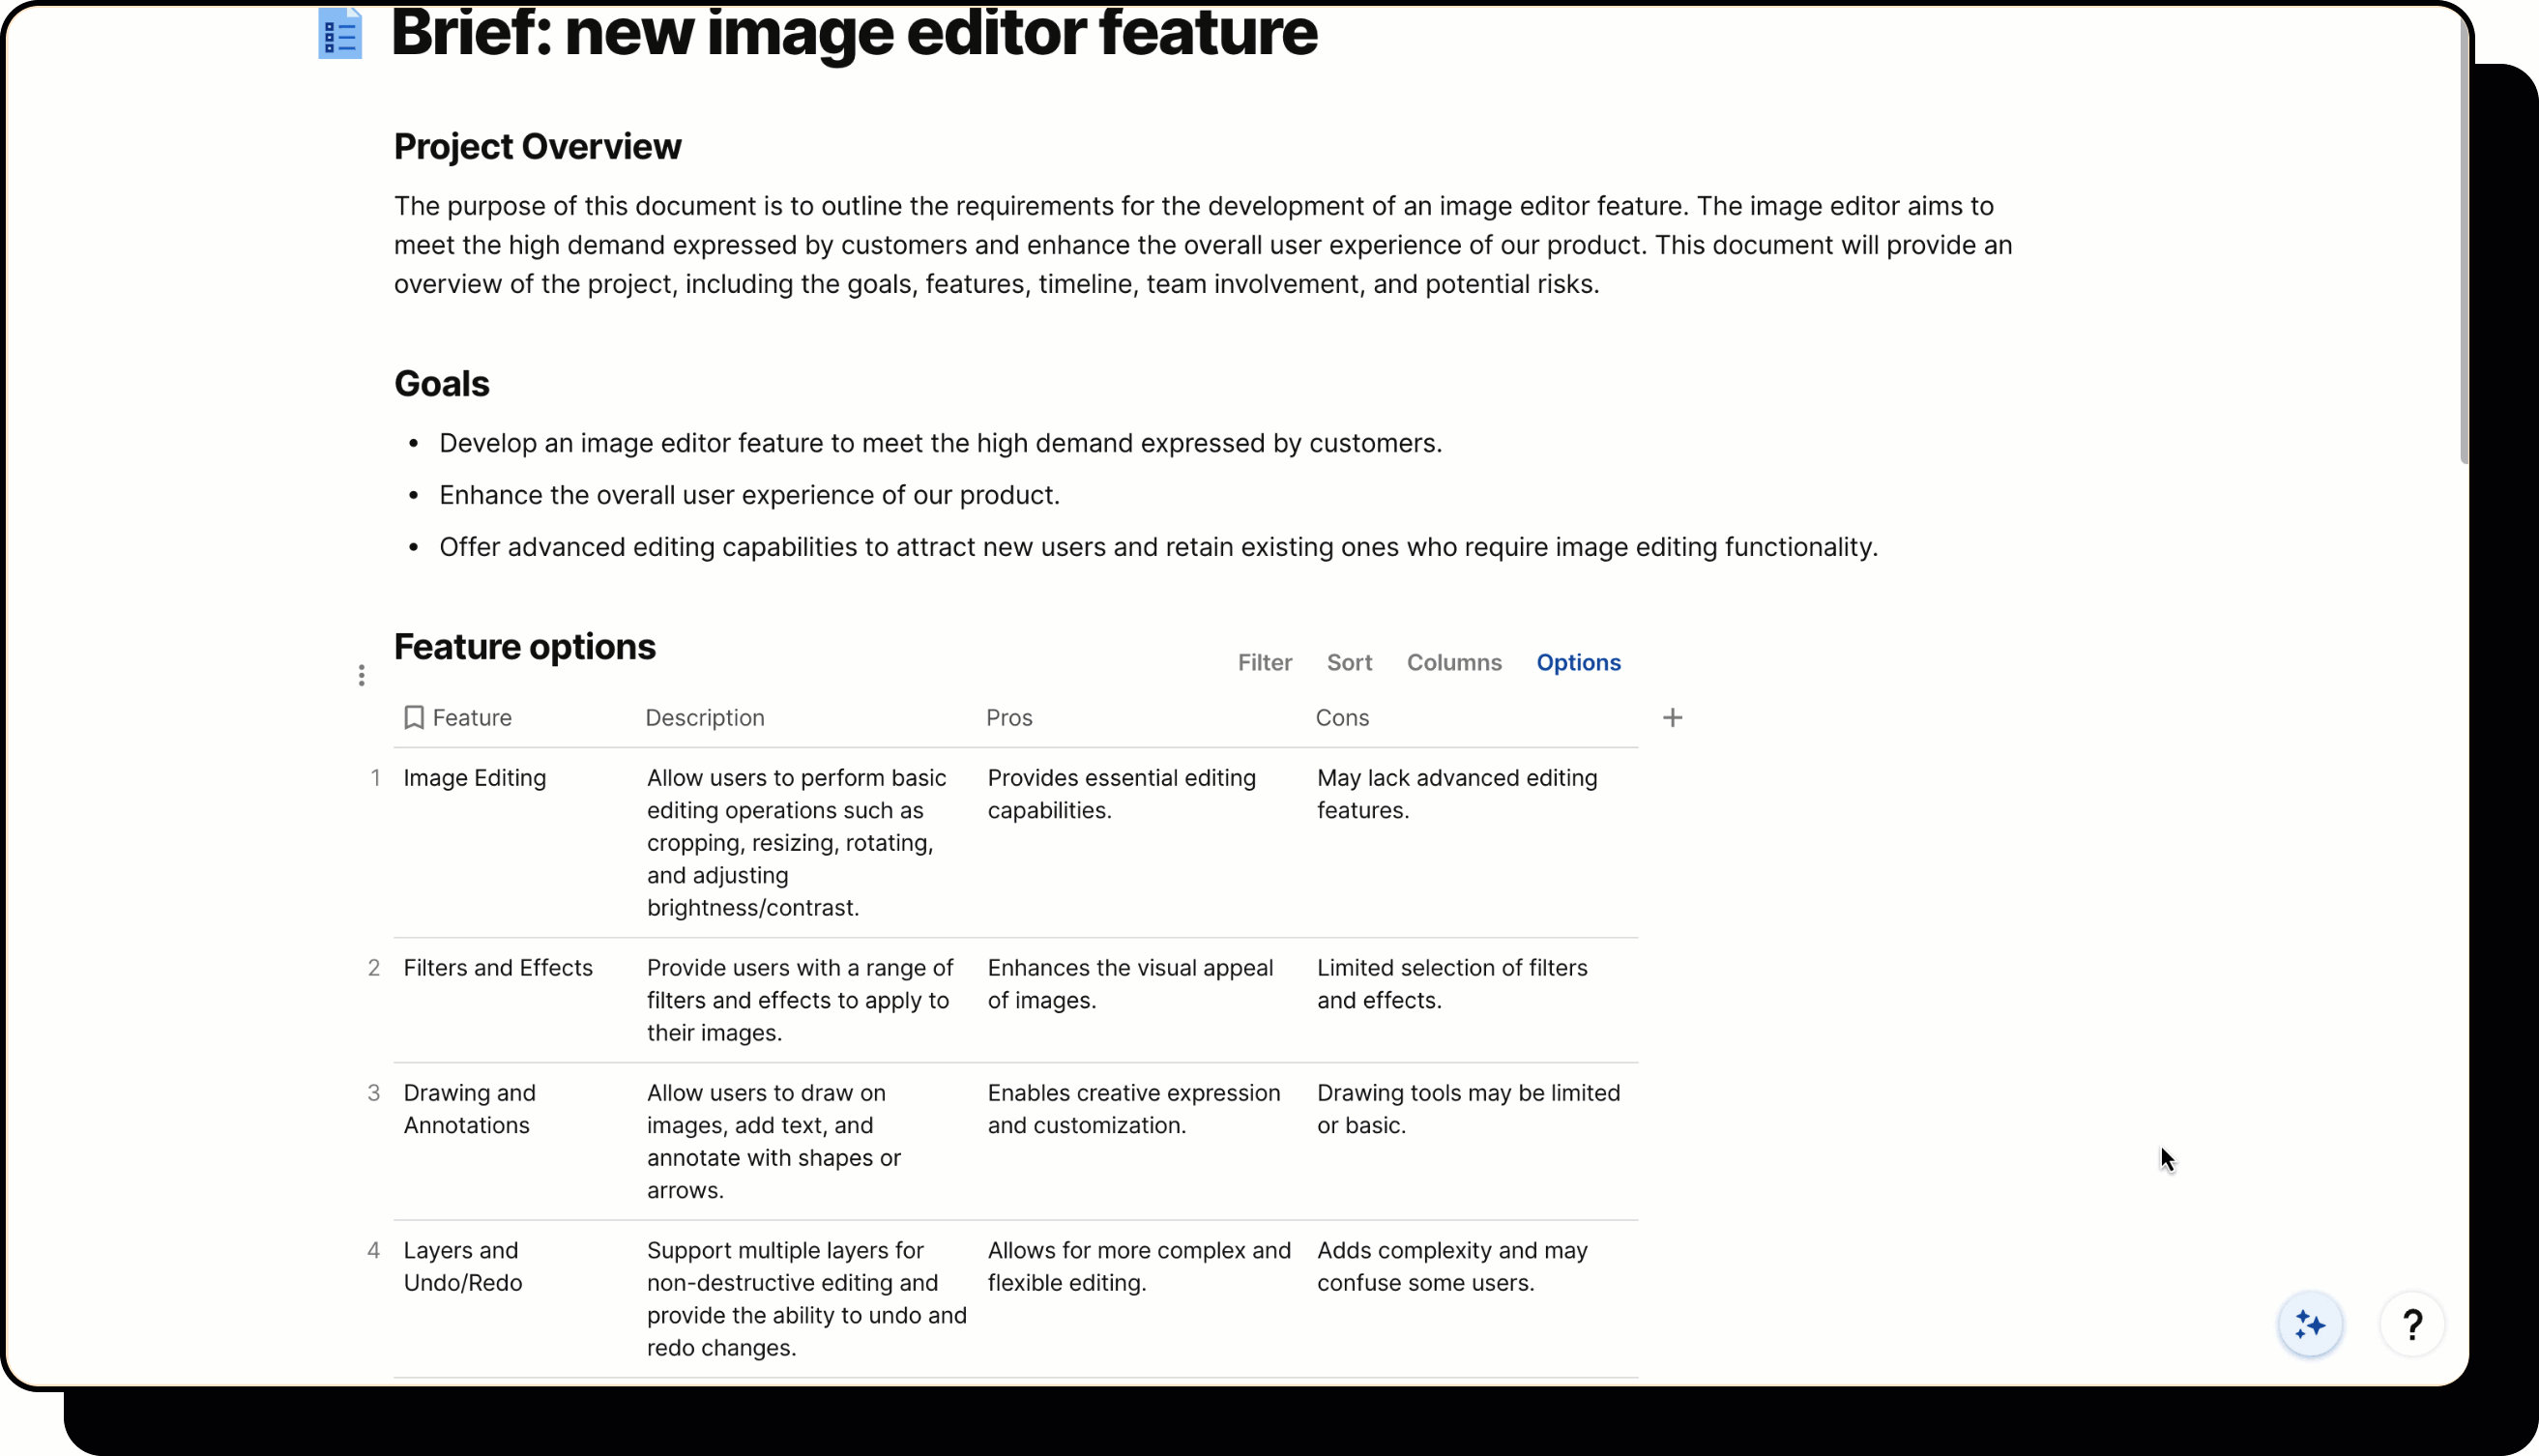Click the page scrollbar thumb
This screenshot has height=1456, width=2539.
click(2464, 240)
